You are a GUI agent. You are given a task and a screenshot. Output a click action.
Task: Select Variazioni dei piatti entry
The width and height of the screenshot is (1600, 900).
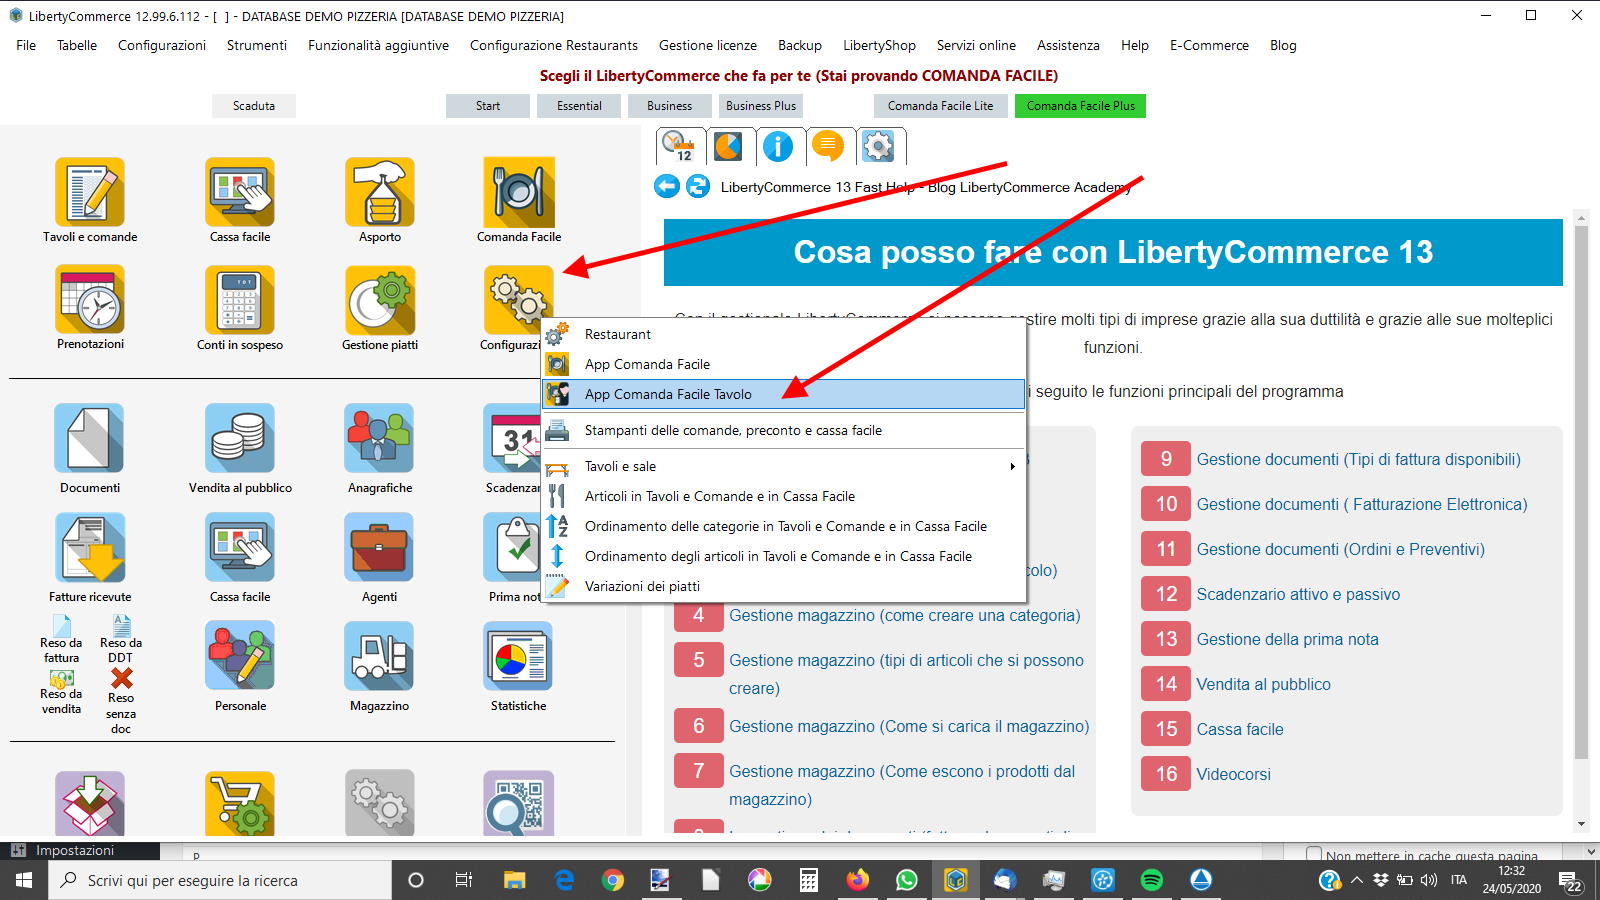pos(784,586)
